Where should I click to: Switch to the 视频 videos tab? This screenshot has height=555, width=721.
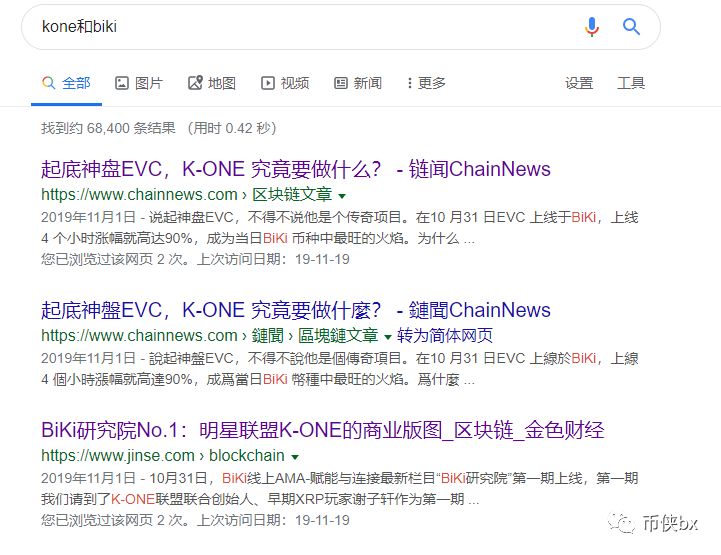tap(285, 83)
